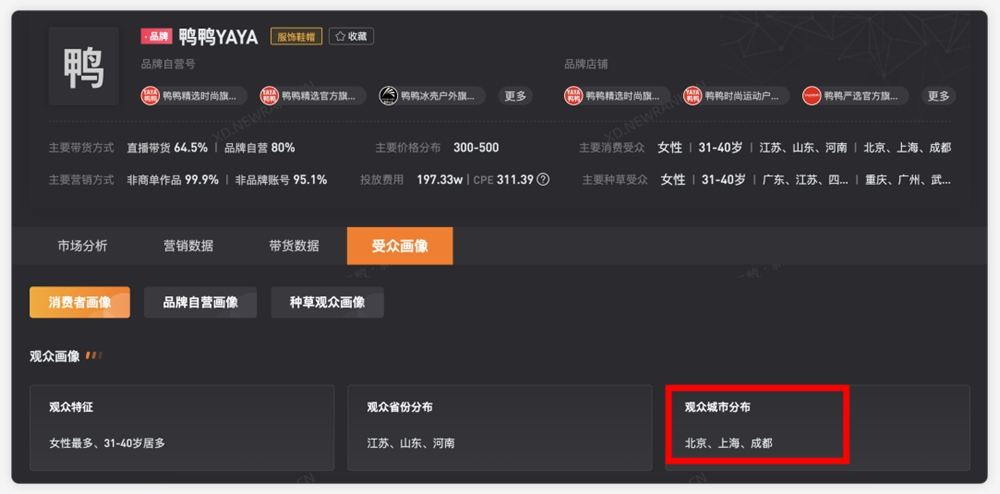Click the 鸭 brand logo thumbnail

84,66
